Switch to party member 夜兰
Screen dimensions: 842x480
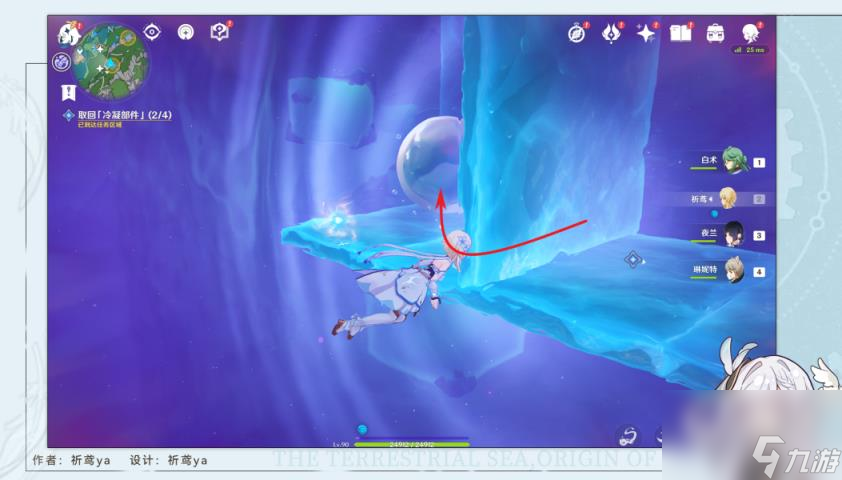(x=734, y=234)
